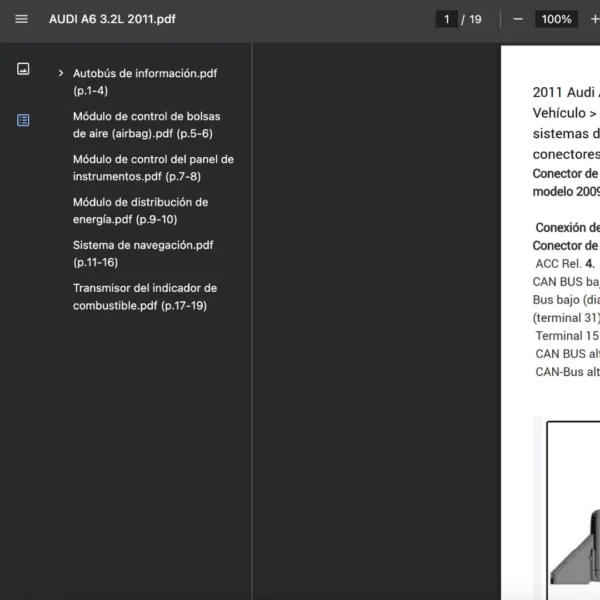The width and height of the screenshot is (600, 600).
Task: Open Módulo de control del panel de instrumentos bookmark
Action: [153, 168]
